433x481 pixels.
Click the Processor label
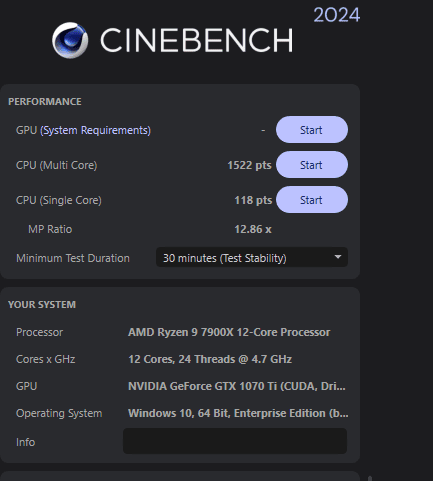(39, 332)
